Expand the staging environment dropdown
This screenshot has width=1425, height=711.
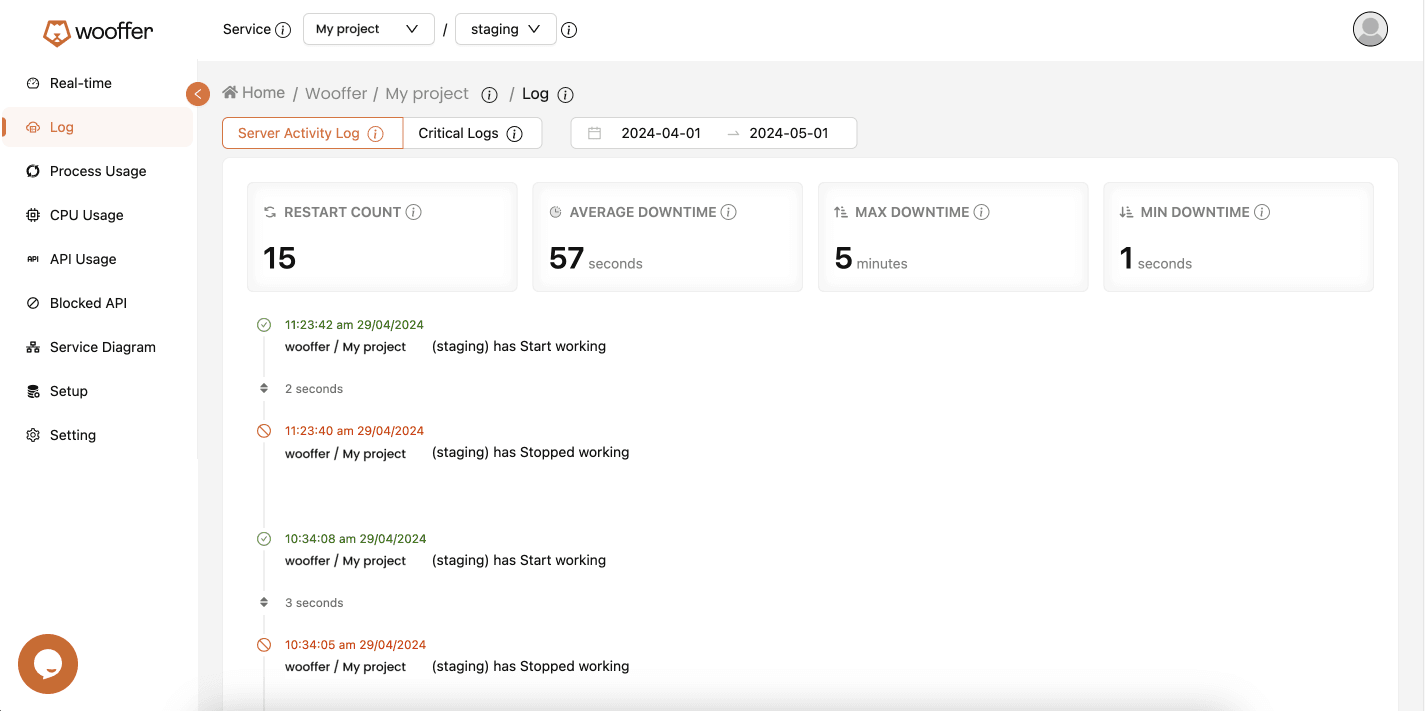point(505,29)
